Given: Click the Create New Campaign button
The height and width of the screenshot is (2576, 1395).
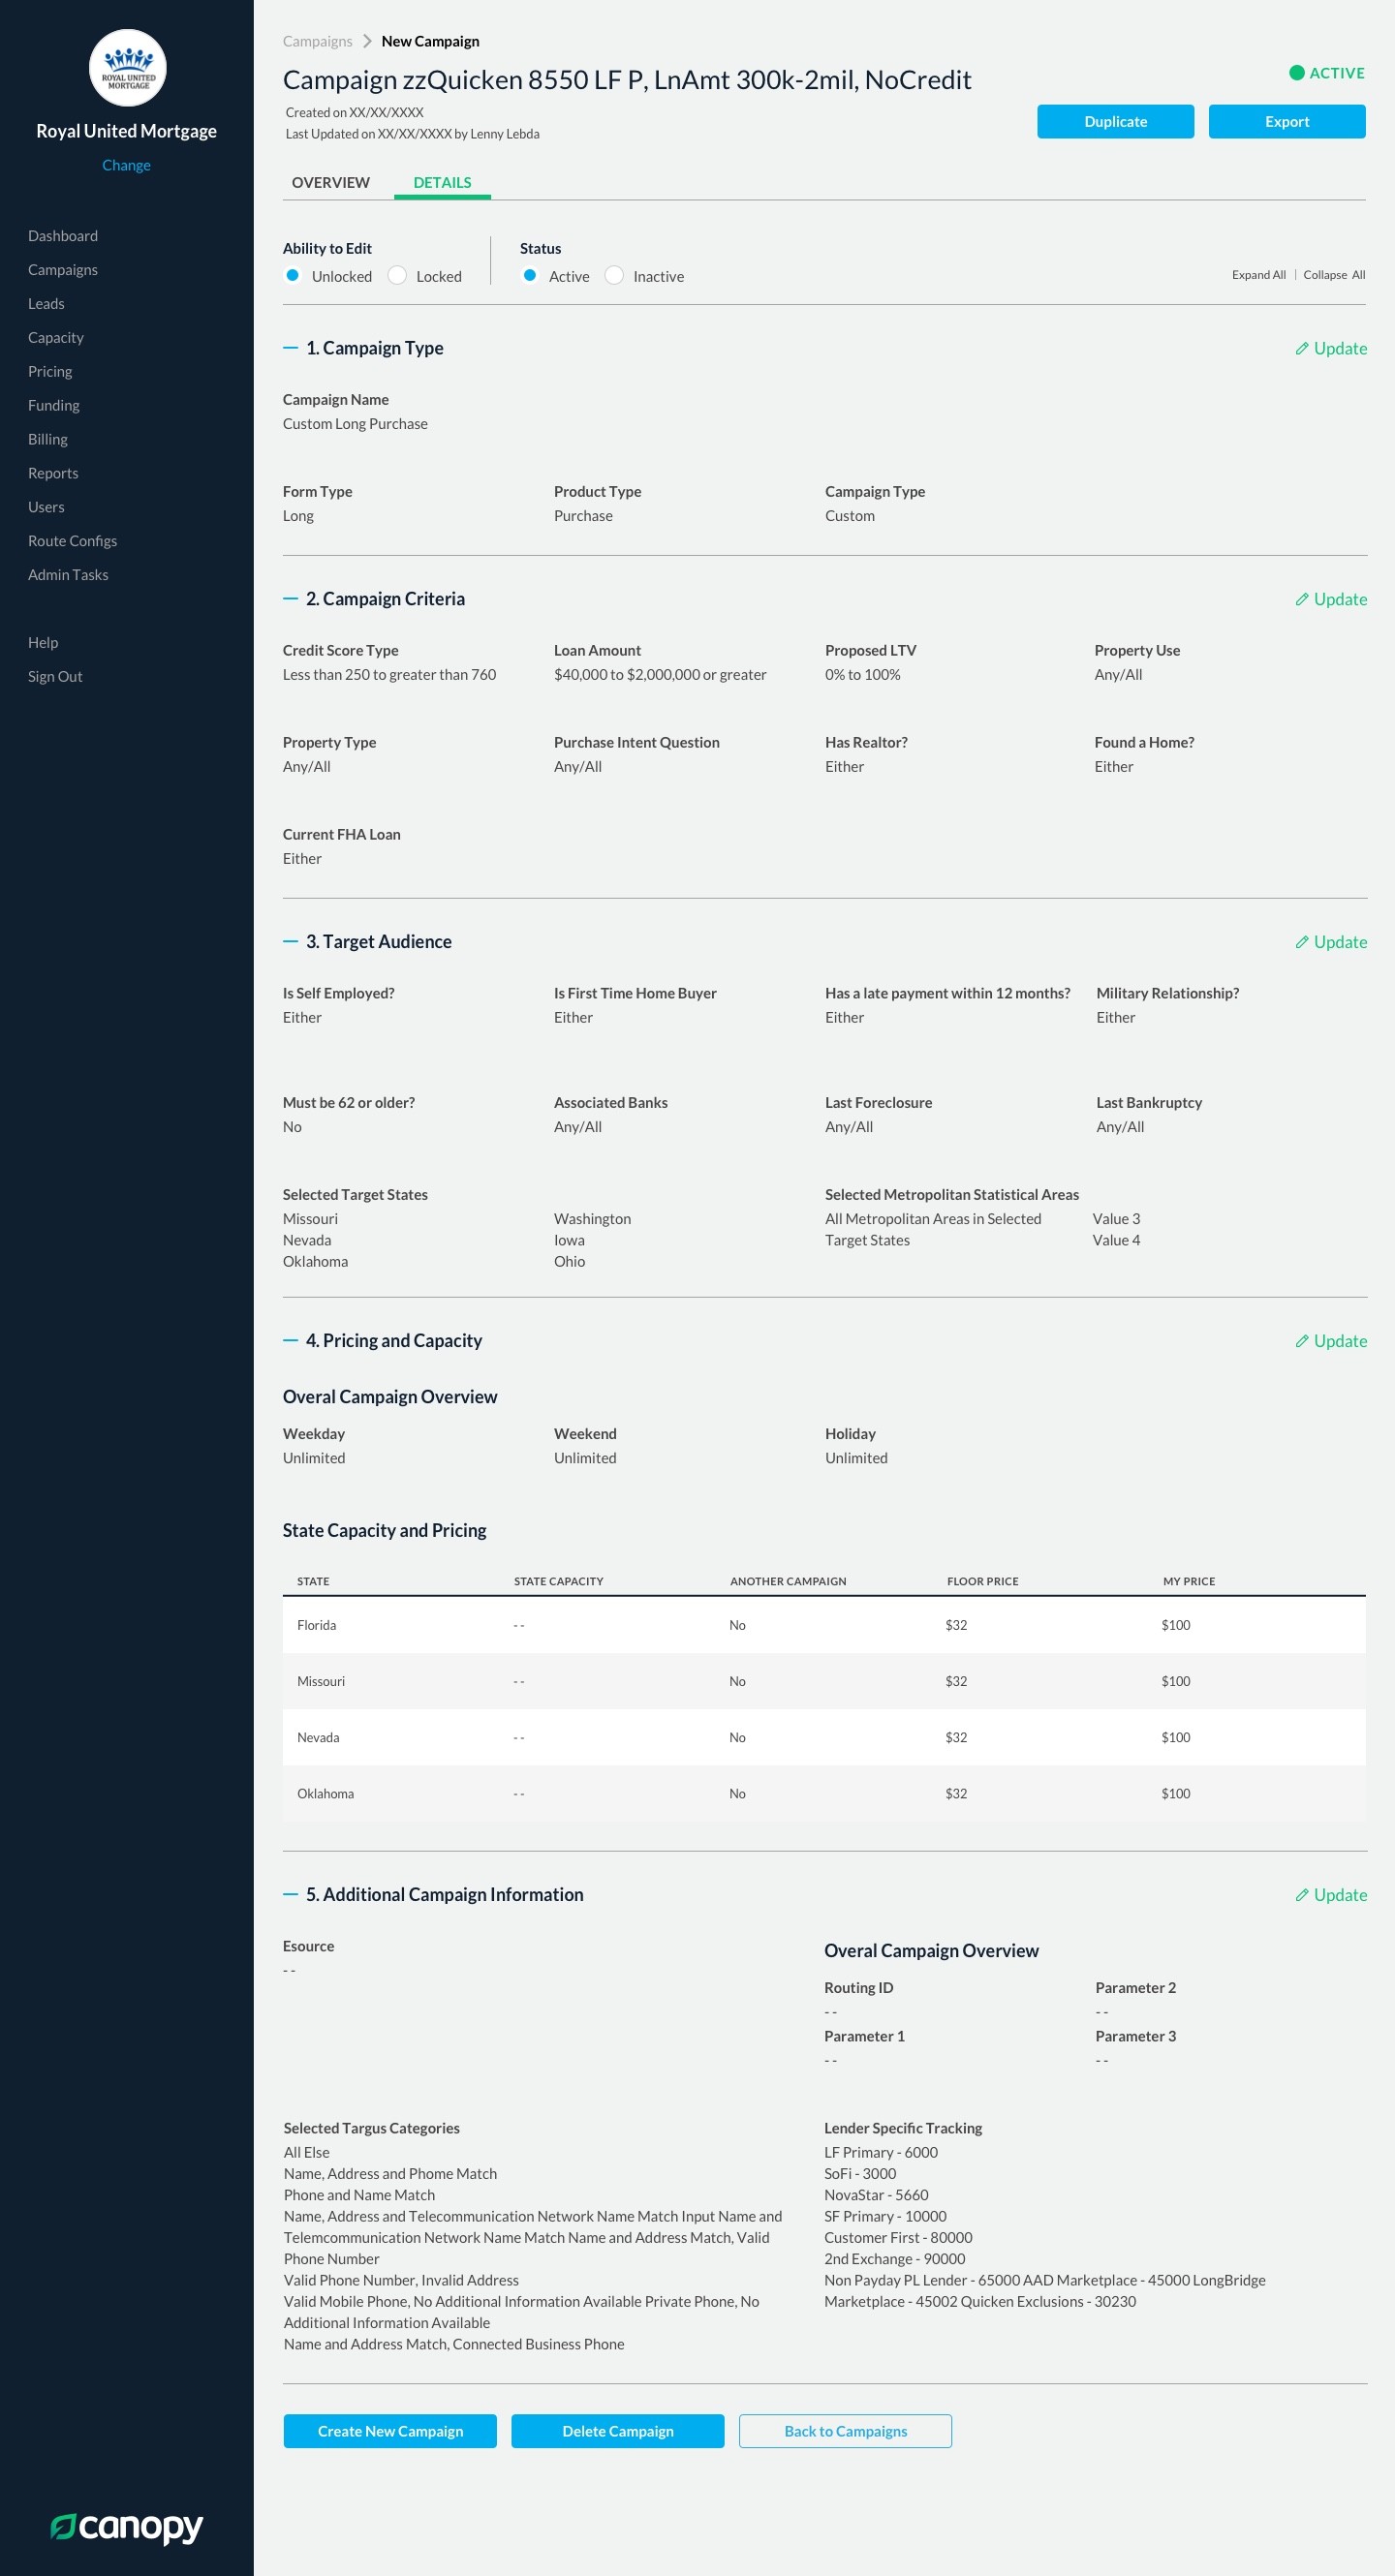Looking at the screenshot, I should tap(390, 2432).
